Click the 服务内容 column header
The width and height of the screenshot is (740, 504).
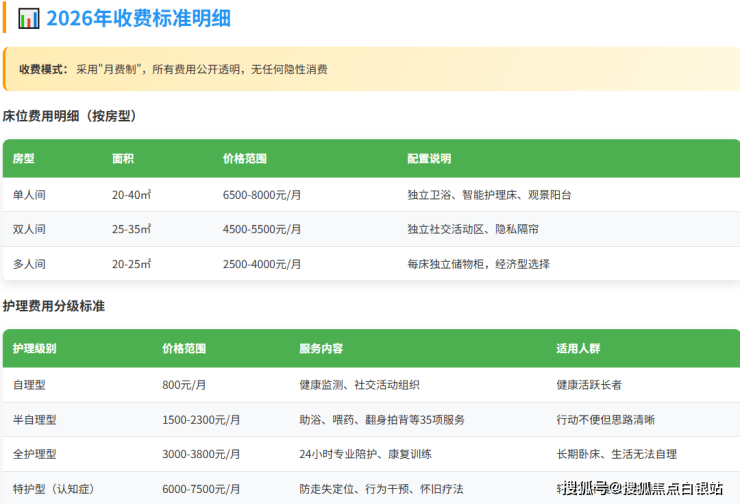point(321,349)
